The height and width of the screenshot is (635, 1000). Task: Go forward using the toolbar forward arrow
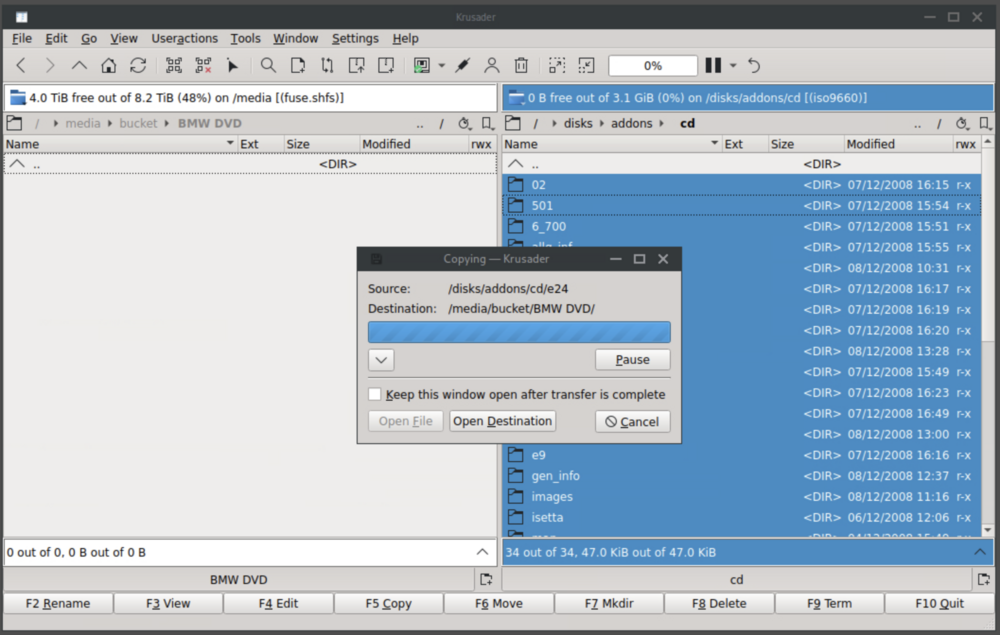50,65
